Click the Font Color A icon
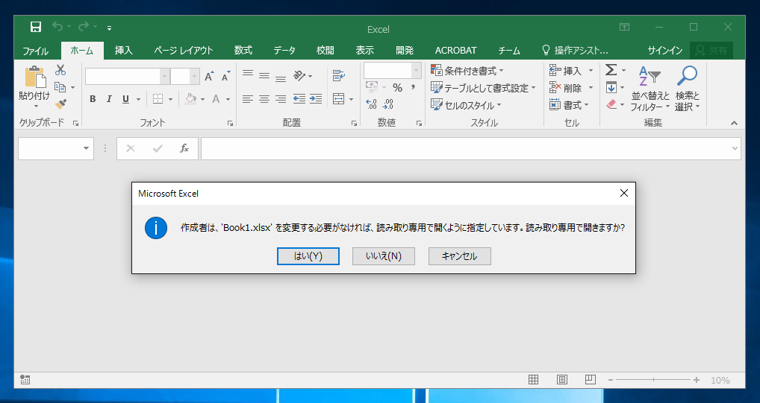Viewport: 760px width, 403px height. (216, 99)
